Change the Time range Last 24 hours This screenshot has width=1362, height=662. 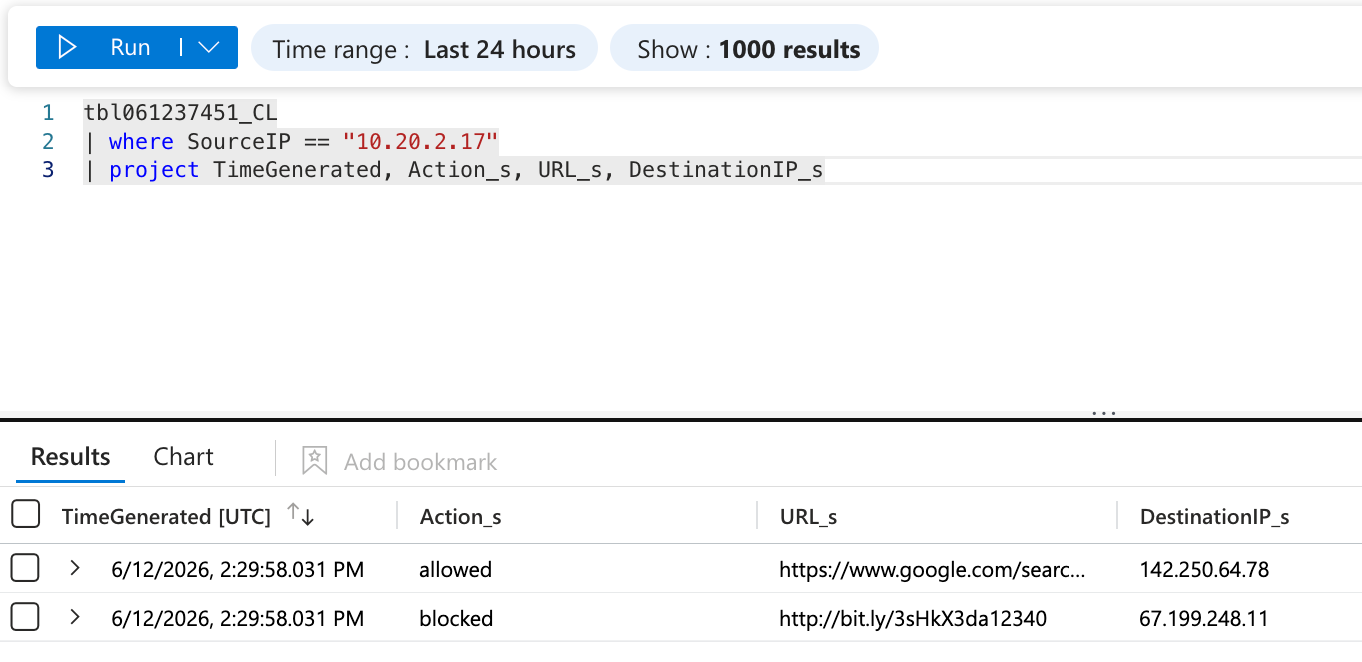point(424,49)
